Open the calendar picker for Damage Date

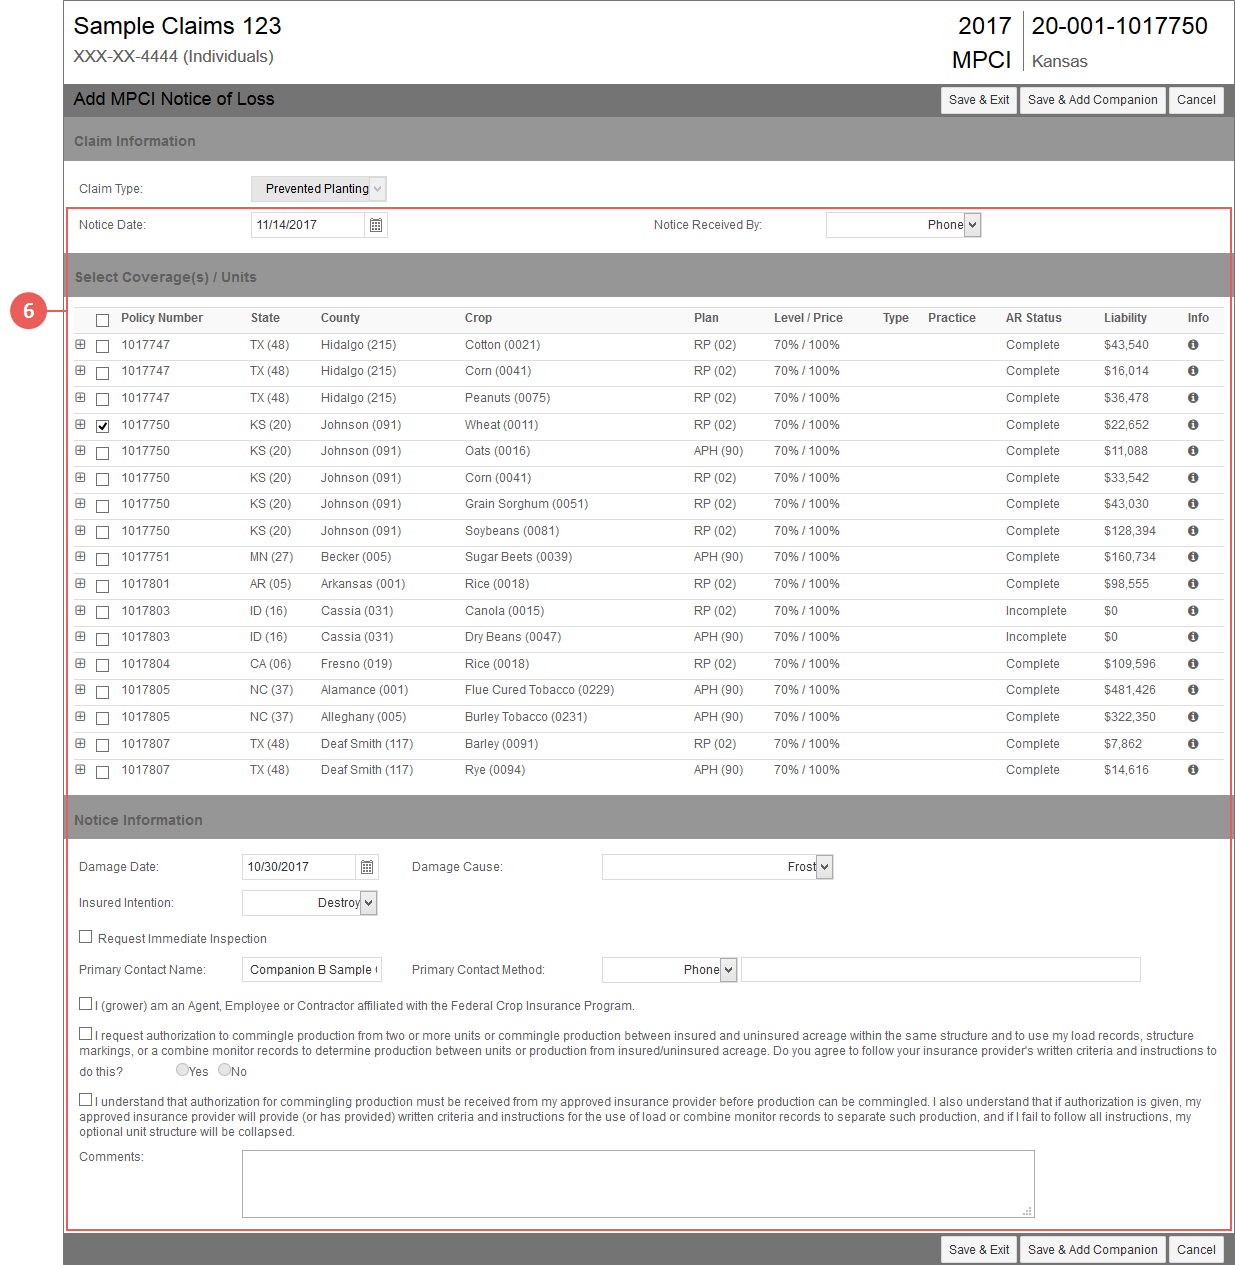[366, 866]
